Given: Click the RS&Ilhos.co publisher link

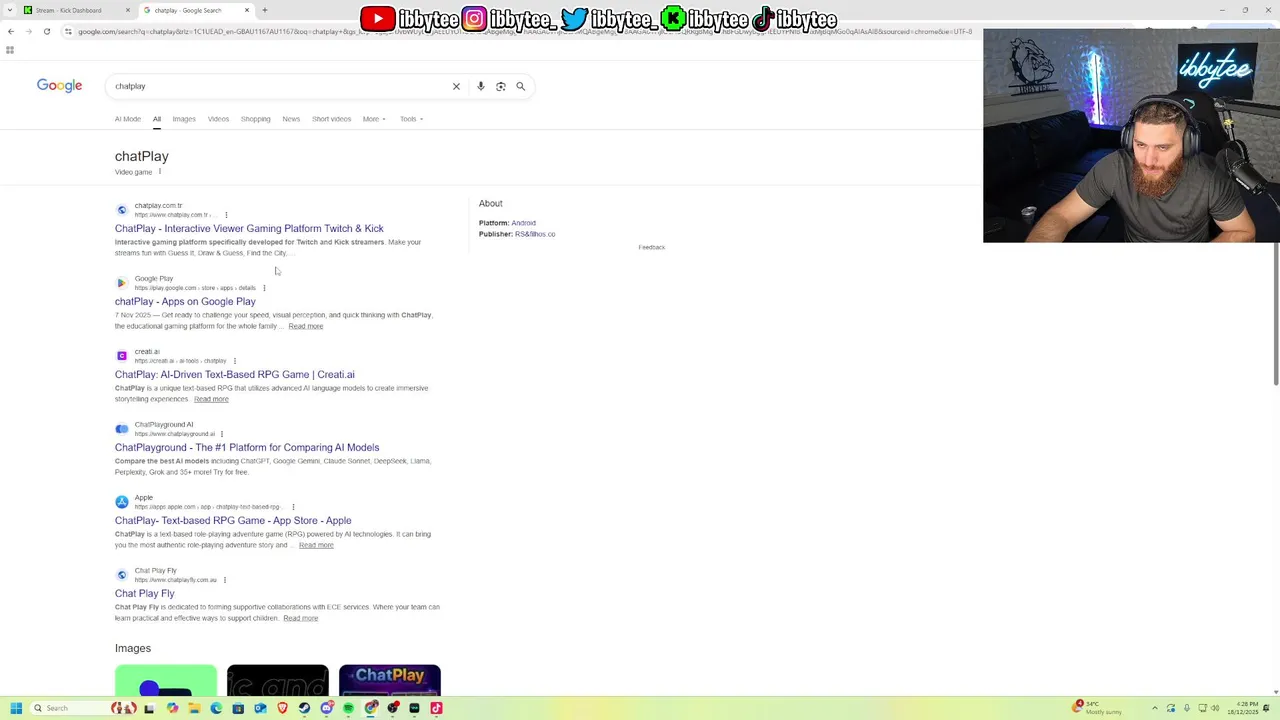Looking at the screenshot, I should (x=535, y=234).
